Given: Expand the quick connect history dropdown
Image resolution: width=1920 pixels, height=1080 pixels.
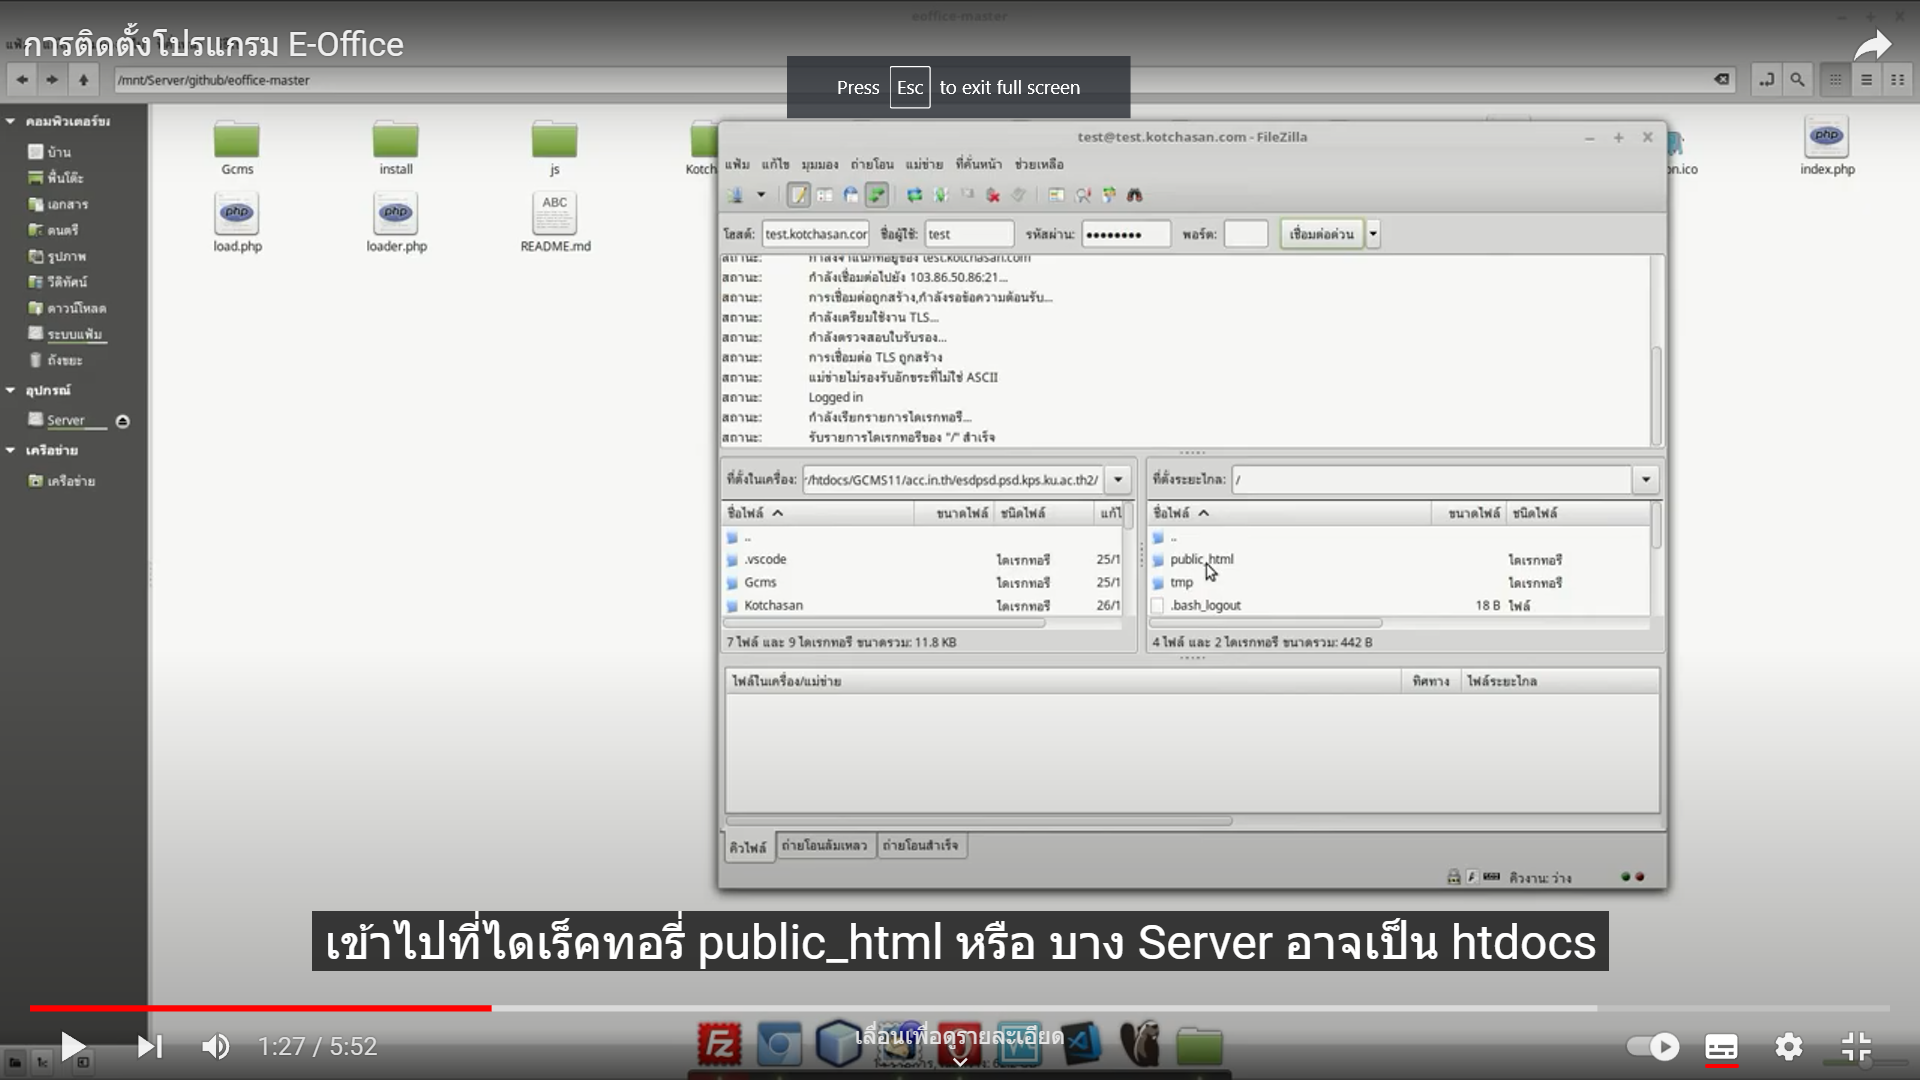Looking at the screenshot, I should tap(1373, 234).
